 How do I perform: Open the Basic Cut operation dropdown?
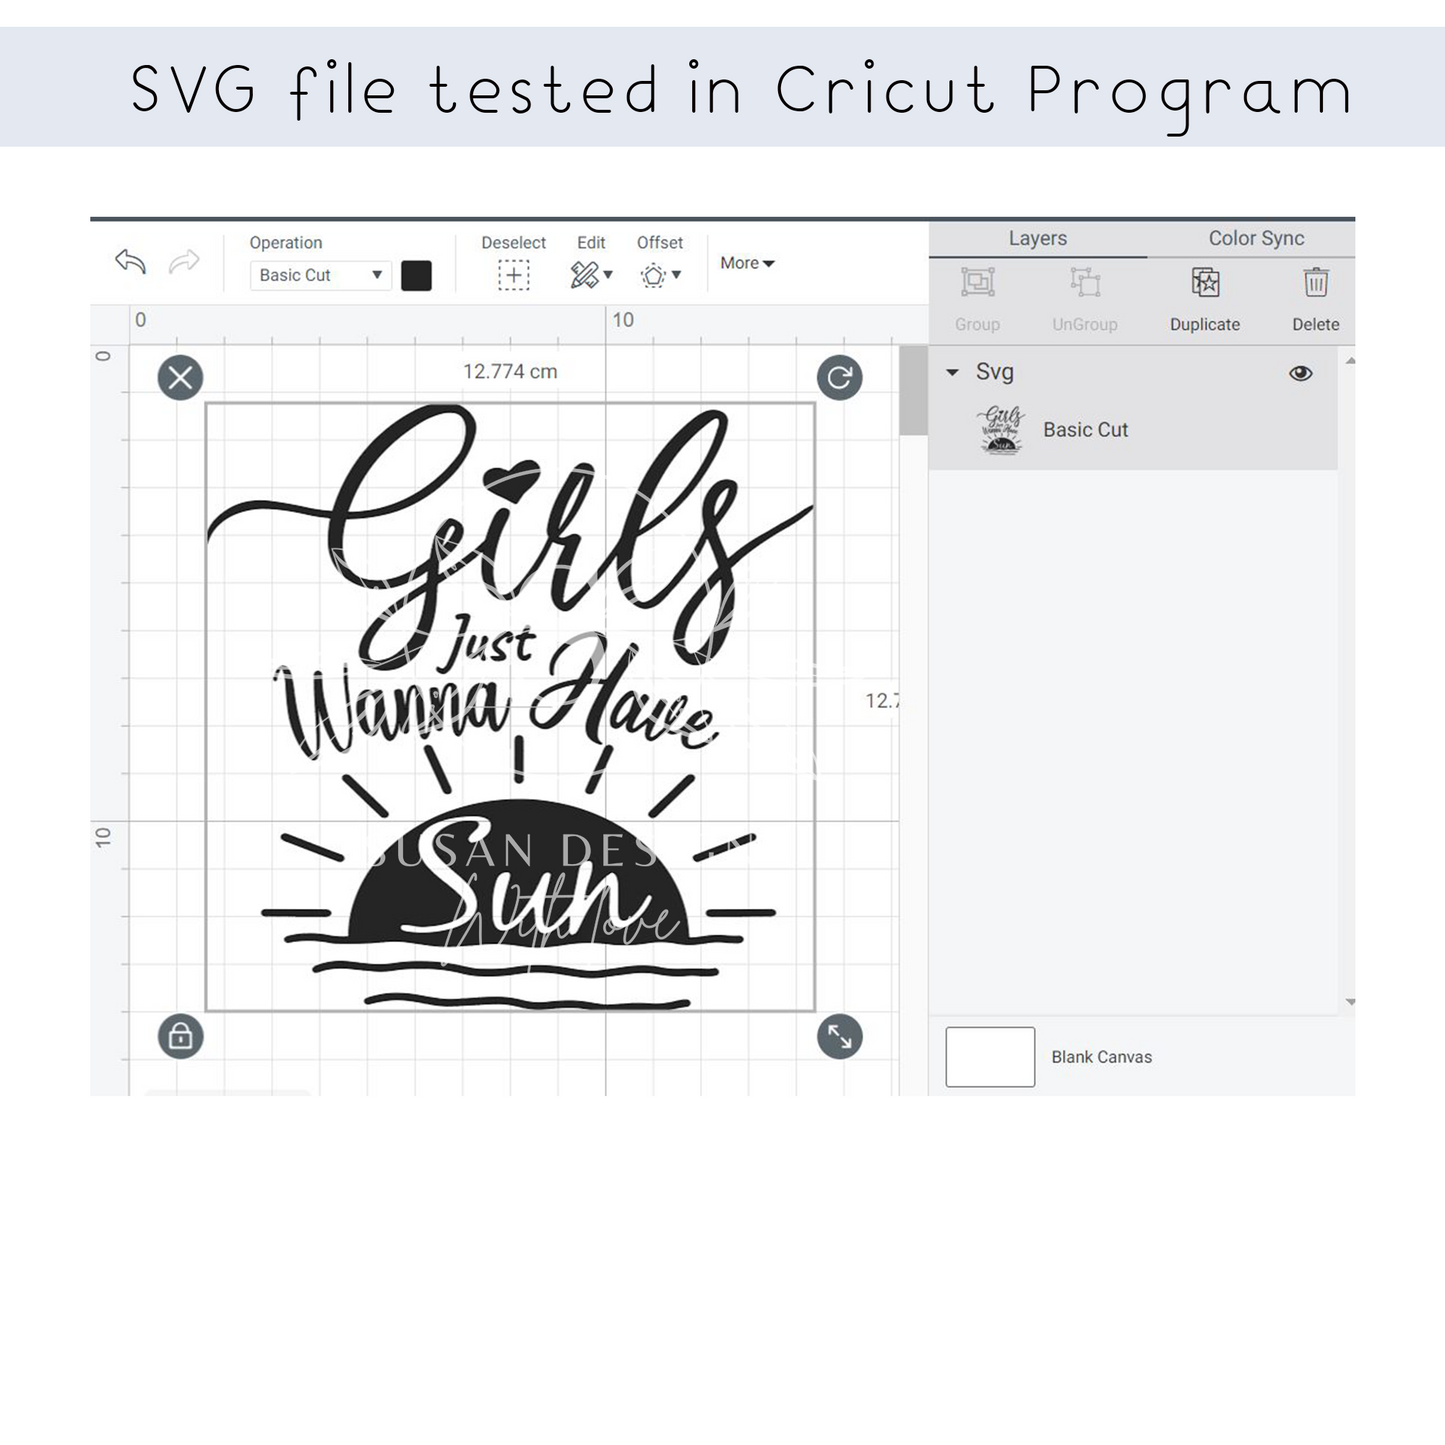coord(320,275)
